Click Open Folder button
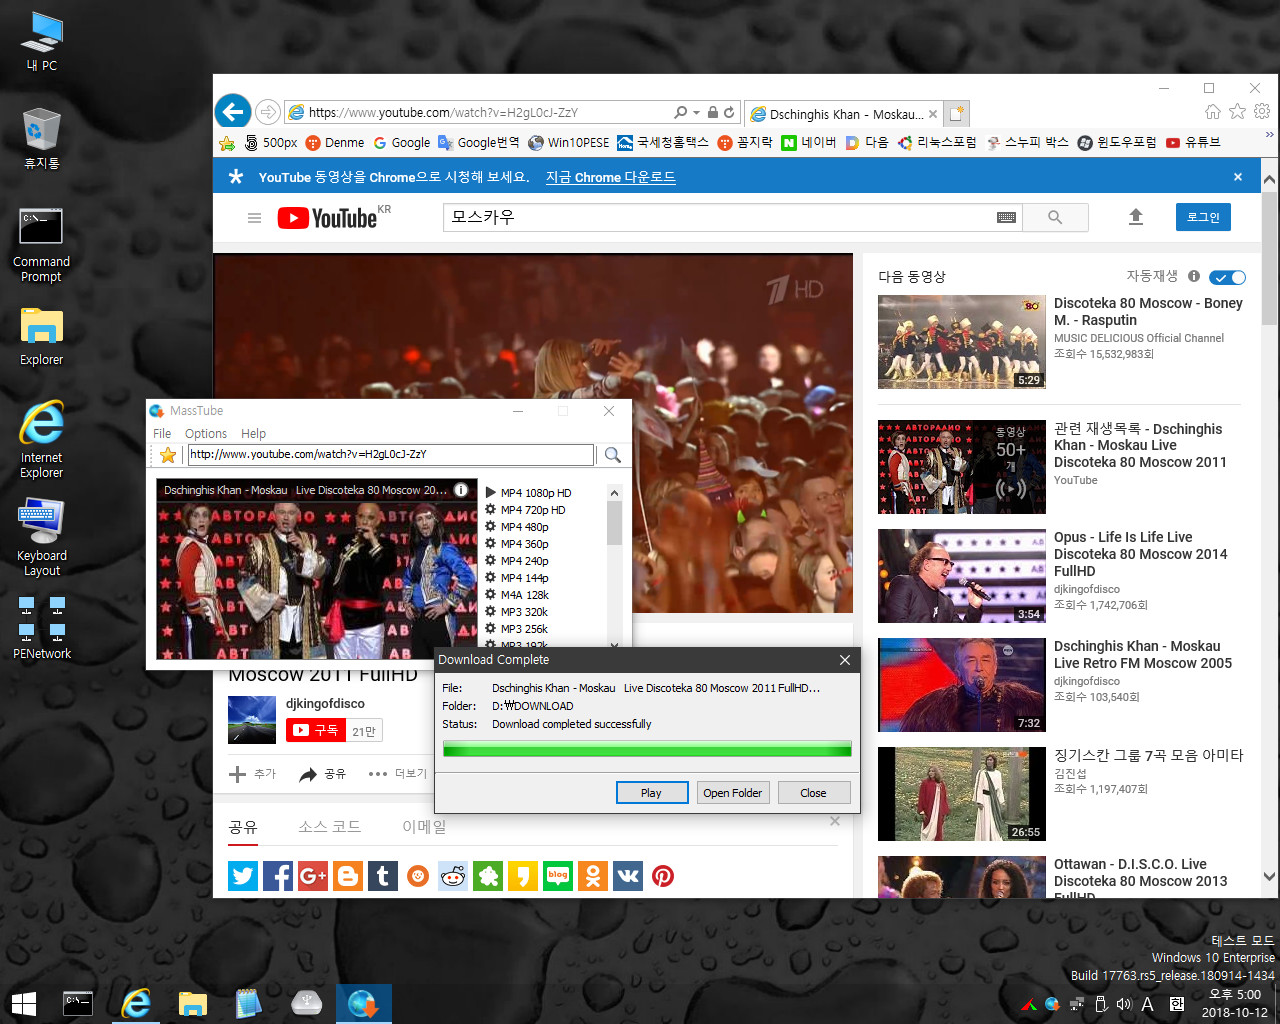Screen dimensions: 1280x1024 pos(732,793)
